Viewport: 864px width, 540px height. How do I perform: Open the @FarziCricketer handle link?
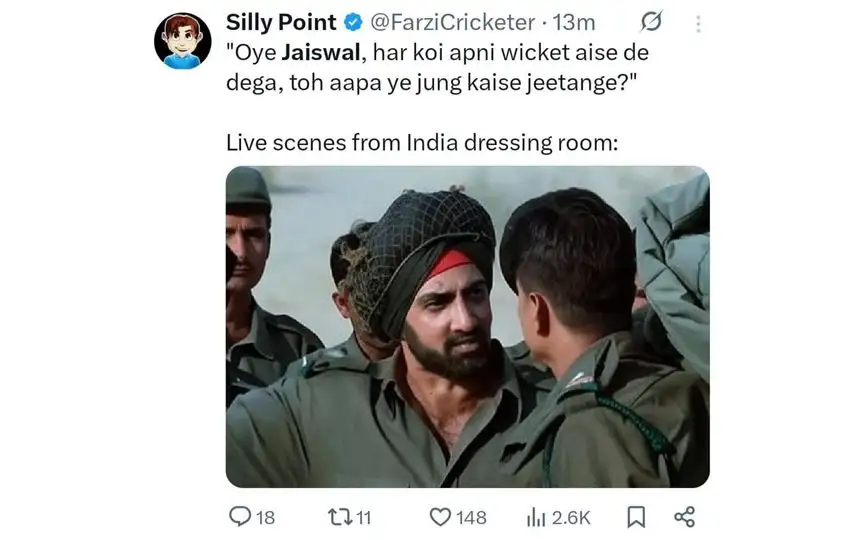pyautogui.click(x=452, y=23)
